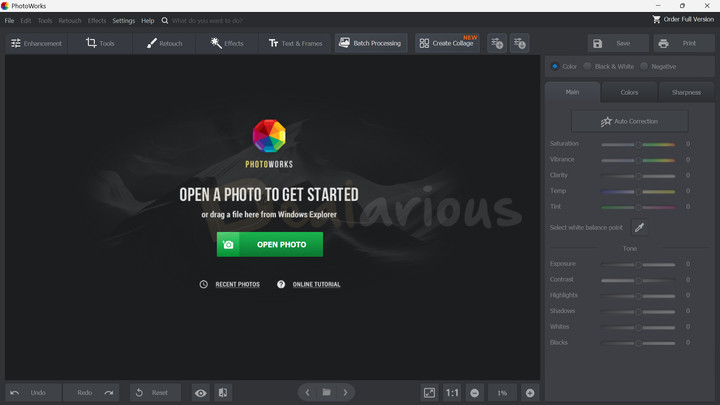The height and width of the screenshot is (405, 720).
Task: Open the Edit menu
Action: (x=26, y=21)
